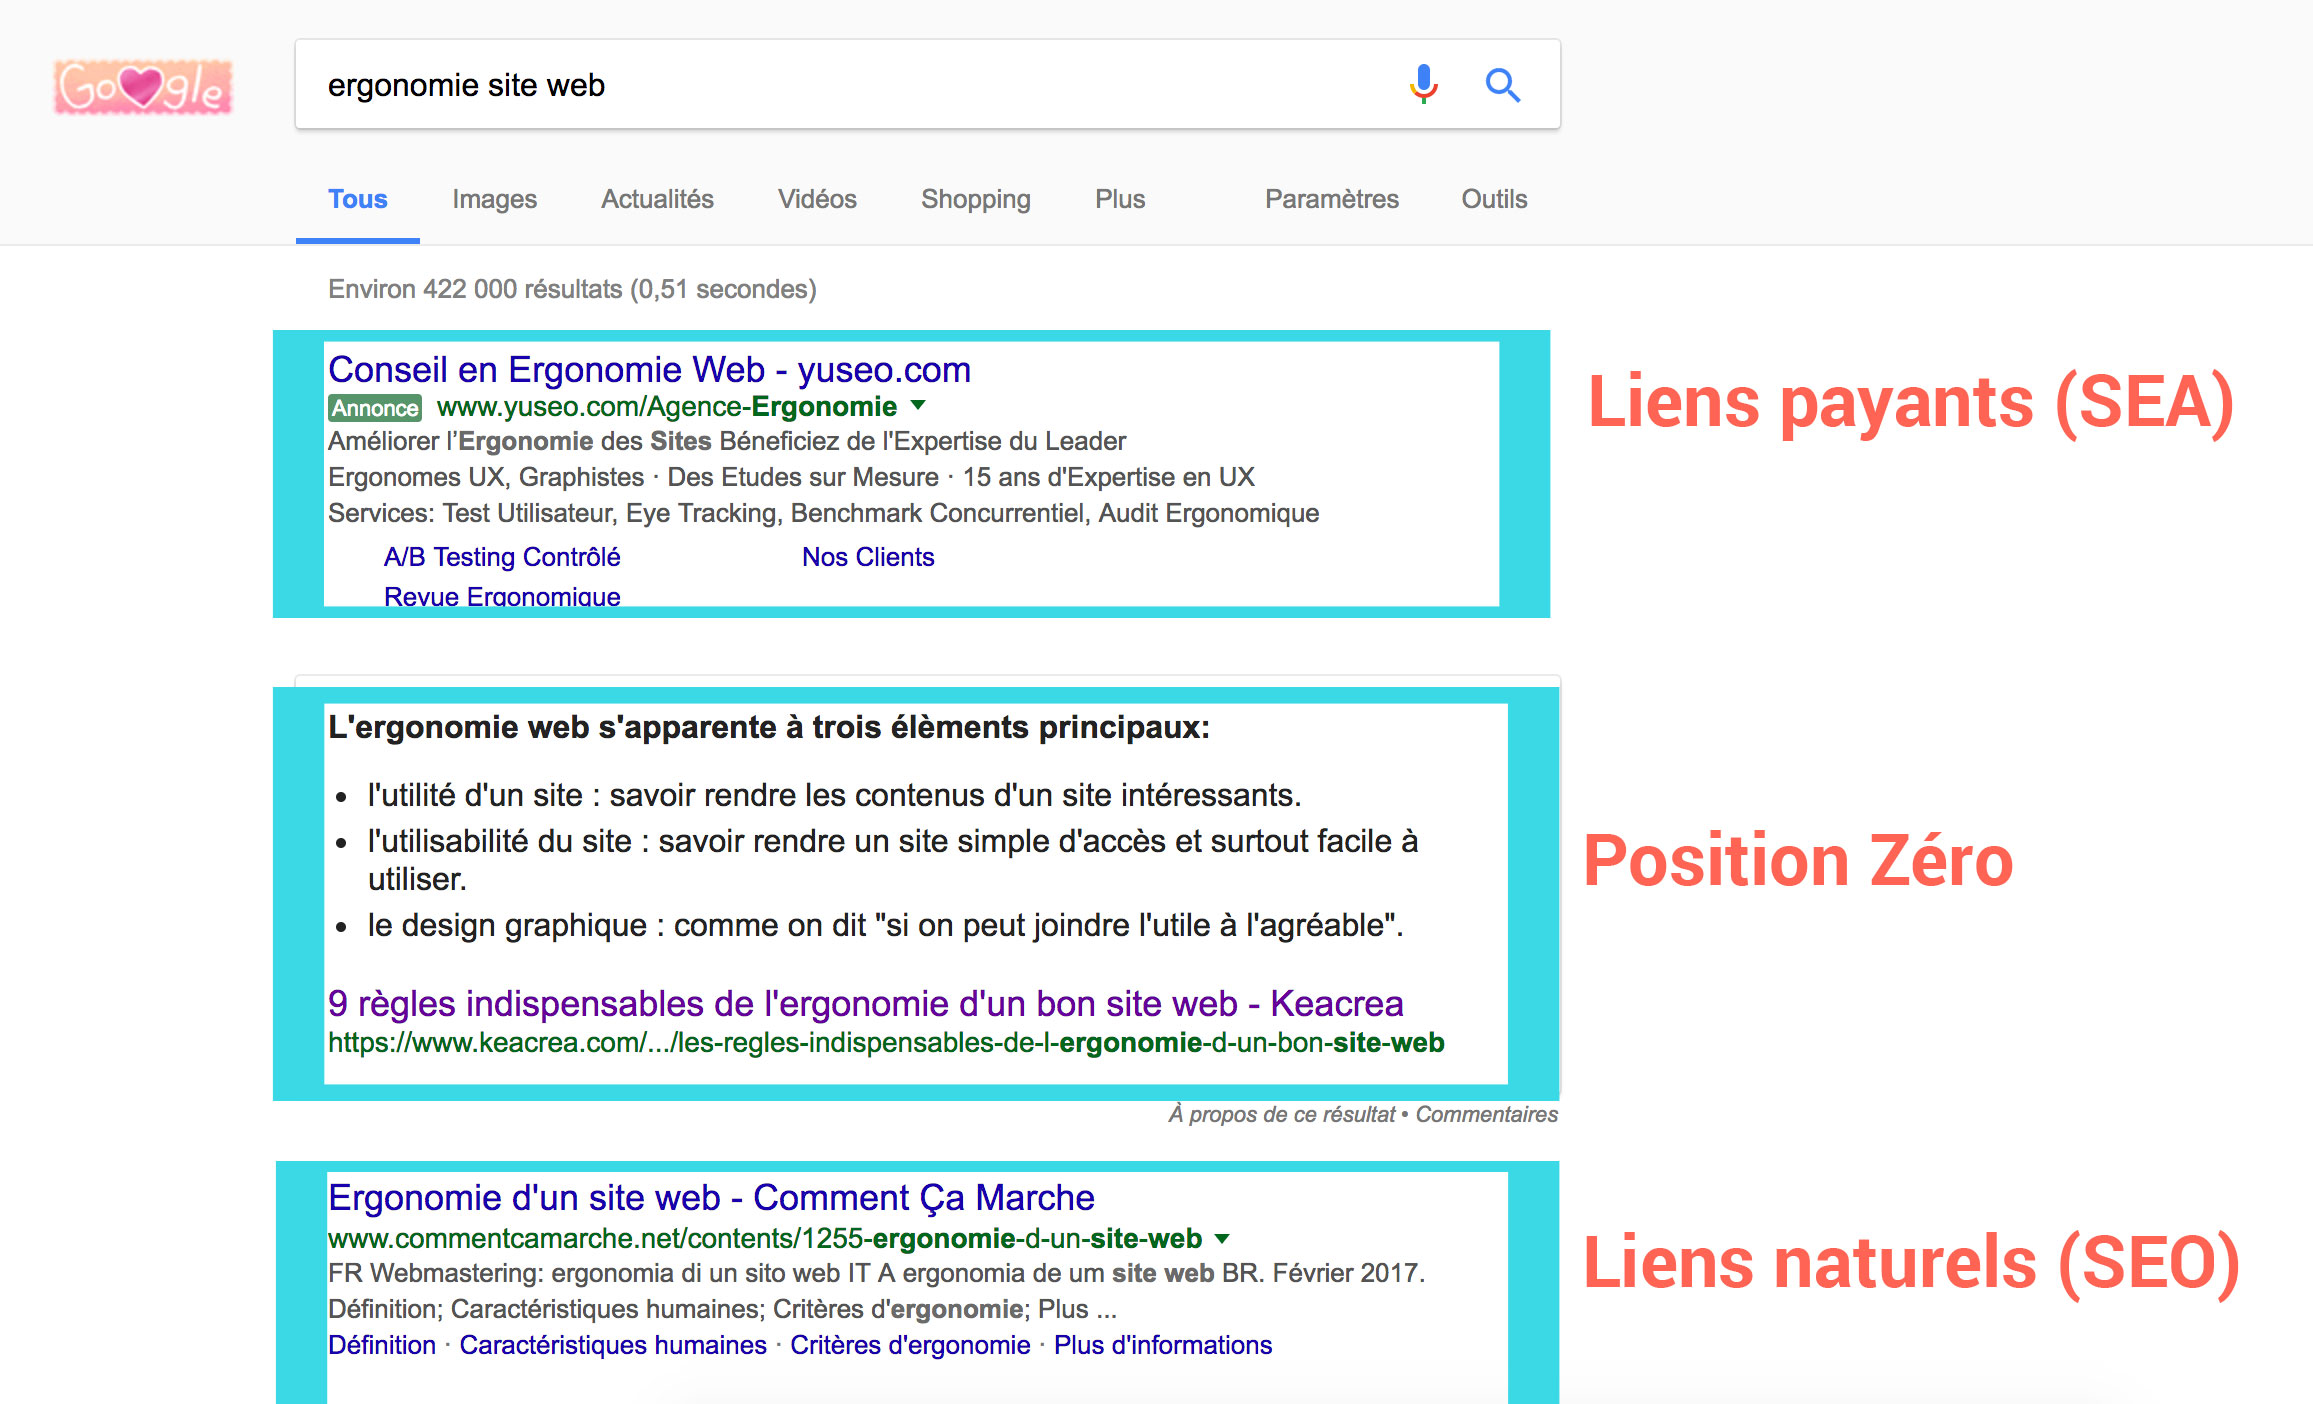Viewport: 2313px width, 1404px height.
Task: Expand the yuseo.com ad URL dropdown arrow
Action: (x=918, y=406)
